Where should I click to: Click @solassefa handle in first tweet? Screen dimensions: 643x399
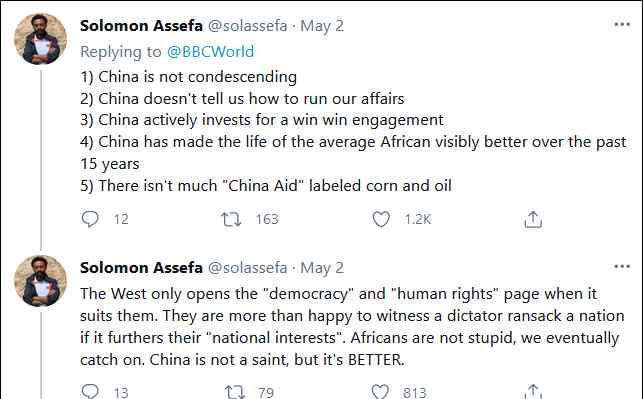248,25
